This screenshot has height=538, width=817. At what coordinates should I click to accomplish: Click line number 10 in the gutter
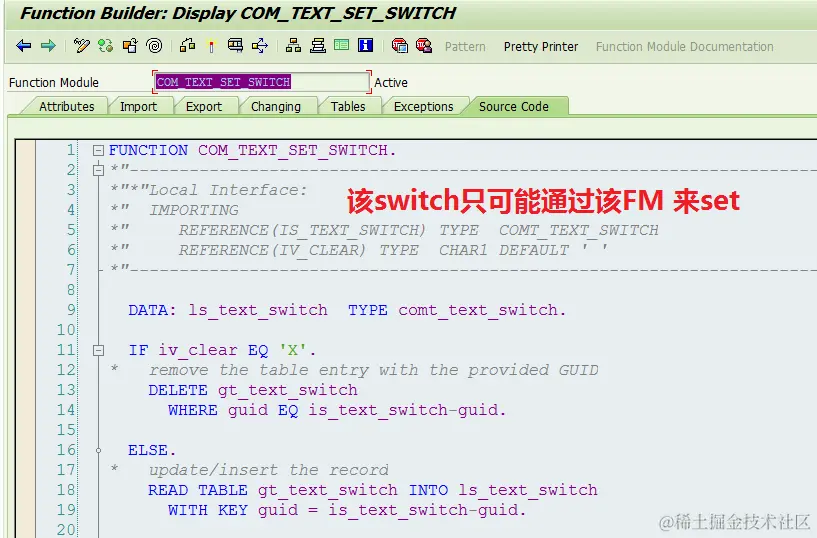[66, 330]
